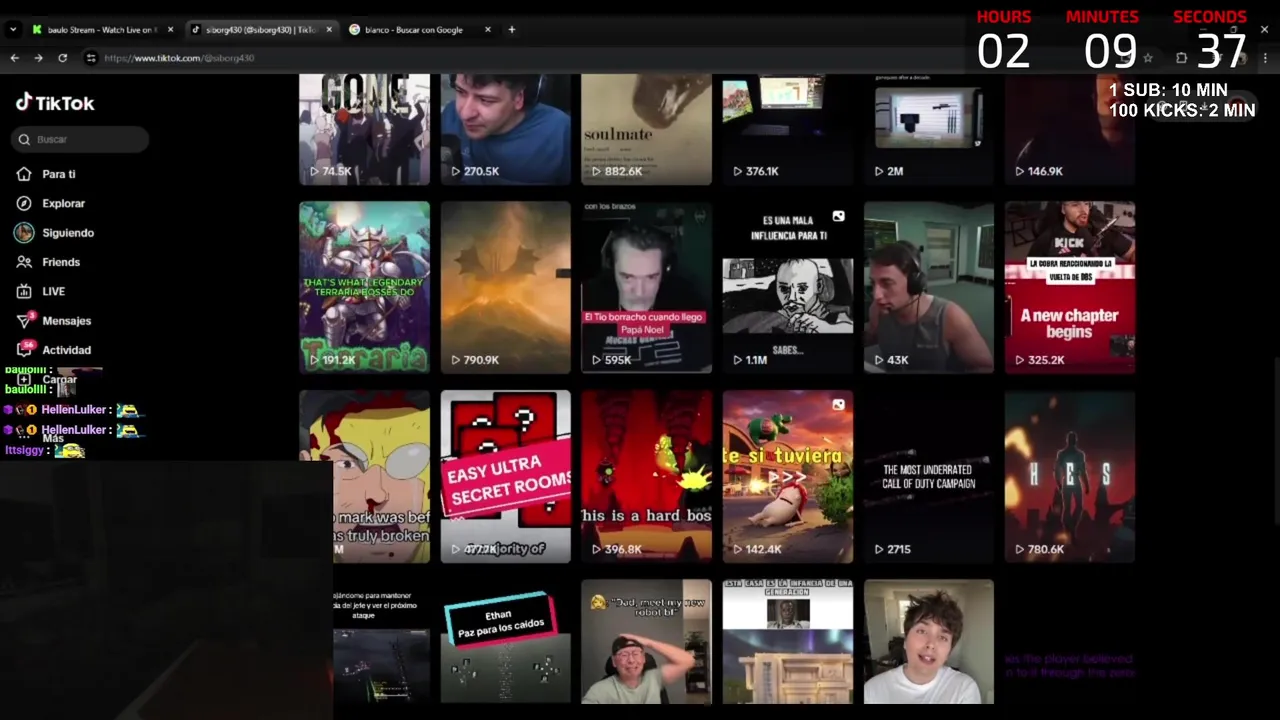
Task: Switch to the siborg430 TikTok tab
Action: (262, 30)
